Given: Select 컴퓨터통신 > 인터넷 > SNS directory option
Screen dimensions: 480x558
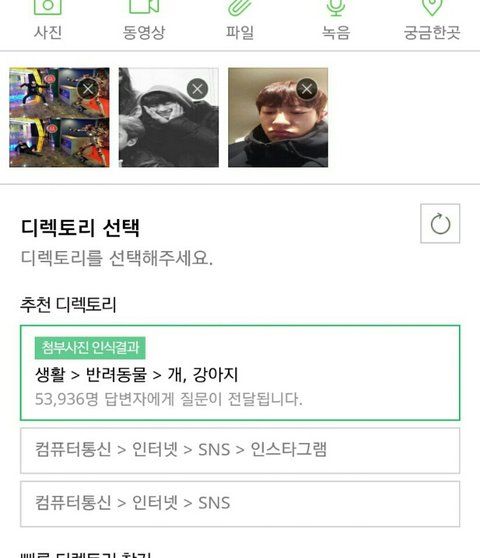Looking at the screenshot, I should (240, 504).
